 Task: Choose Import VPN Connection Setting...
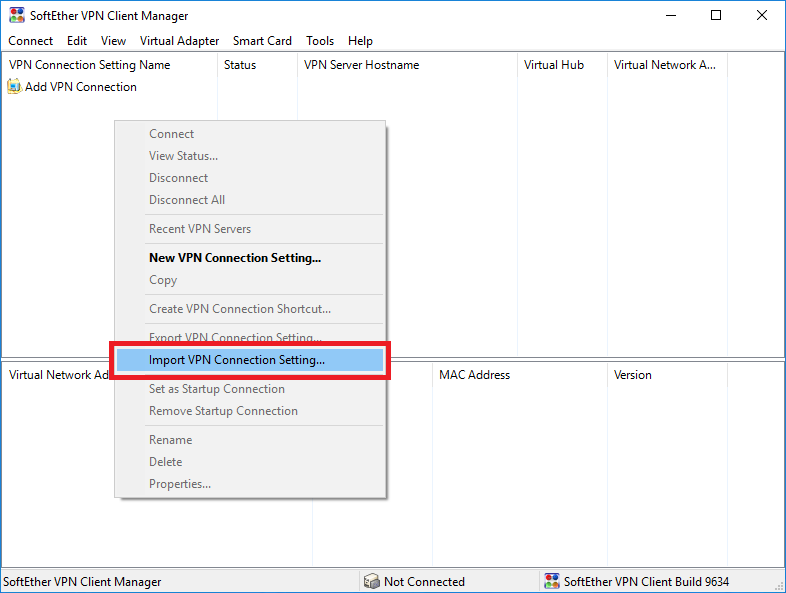click(x=250, y=360)
